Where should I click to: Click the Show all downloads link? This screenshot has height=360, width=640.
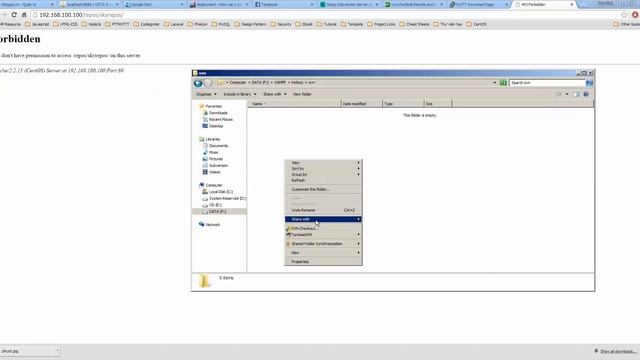(618, 351)
